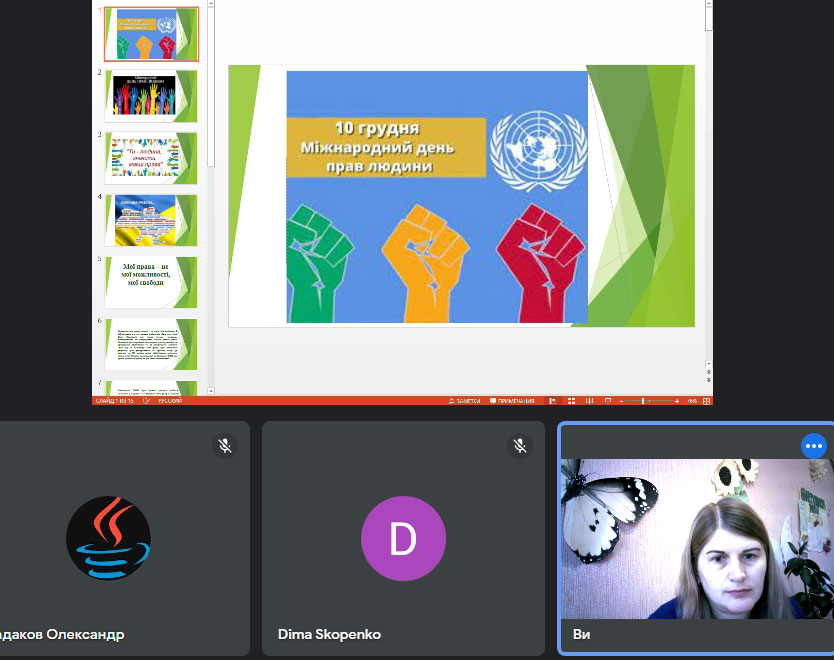This screenshot has width=834, height=660.
Task: Select slide 2 thumbnail with colorful hands
Action: (x=151, y=96)
